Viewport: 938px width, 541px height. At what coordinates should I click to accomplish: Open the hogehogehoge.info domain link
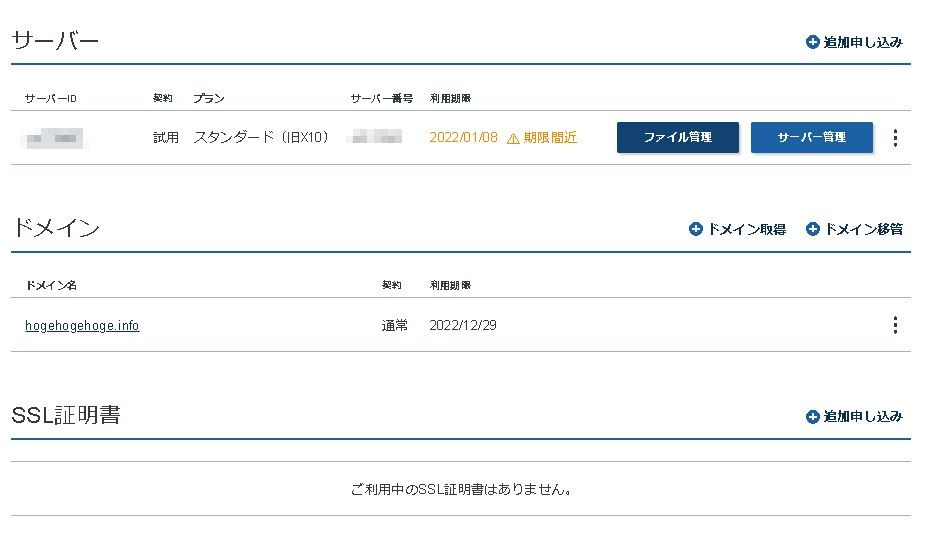pyautogui.click(x=82, y=325)
